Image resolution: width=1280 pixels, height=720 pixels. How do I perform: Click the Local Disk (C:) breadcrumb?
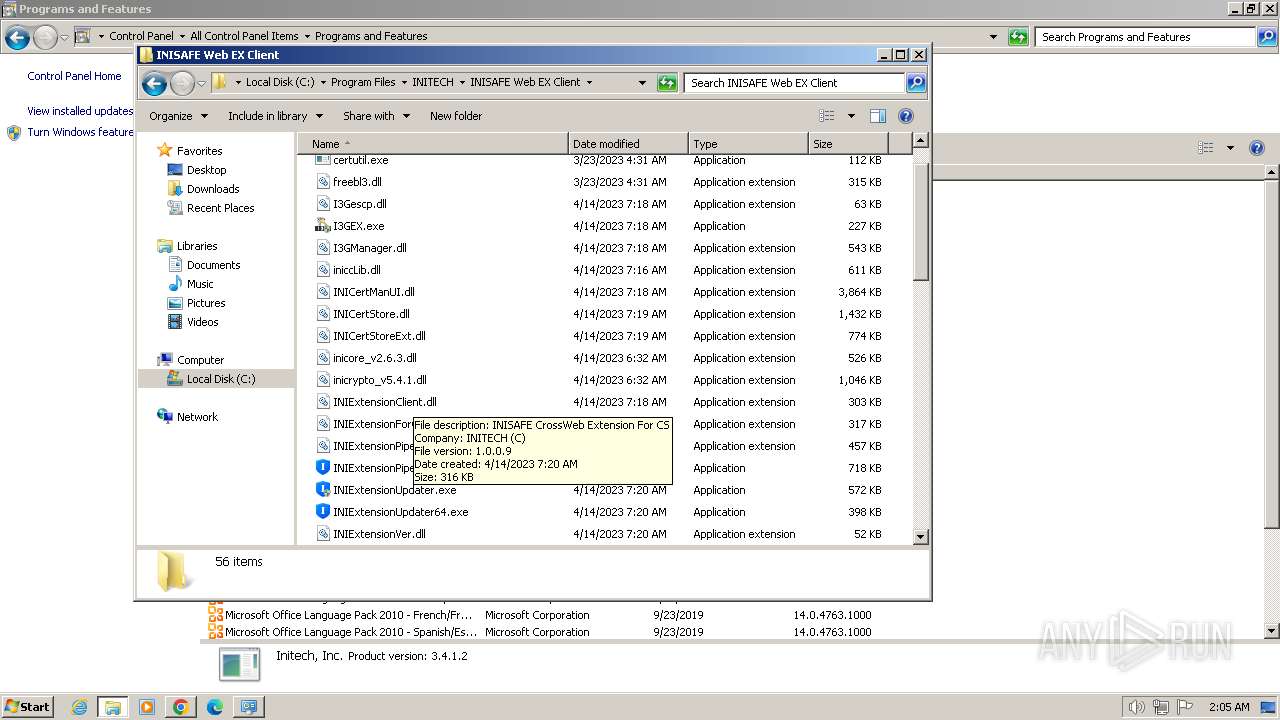280,83
